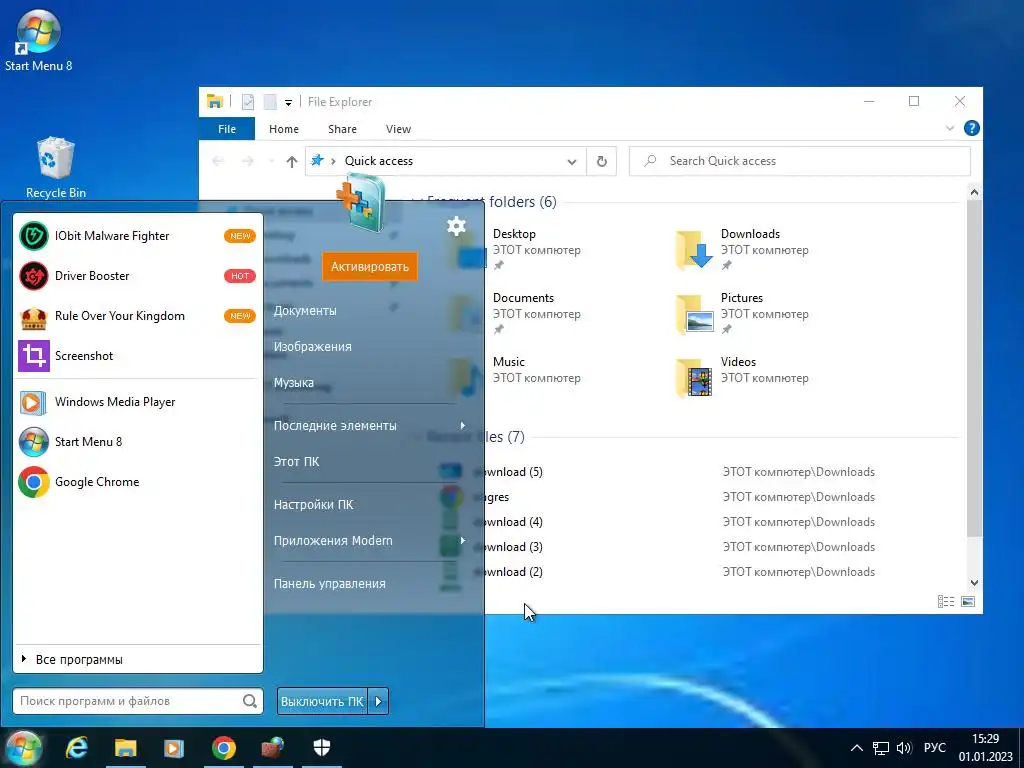
Task: Open Windows Media Player from start menu
Action: click(137, 402)
